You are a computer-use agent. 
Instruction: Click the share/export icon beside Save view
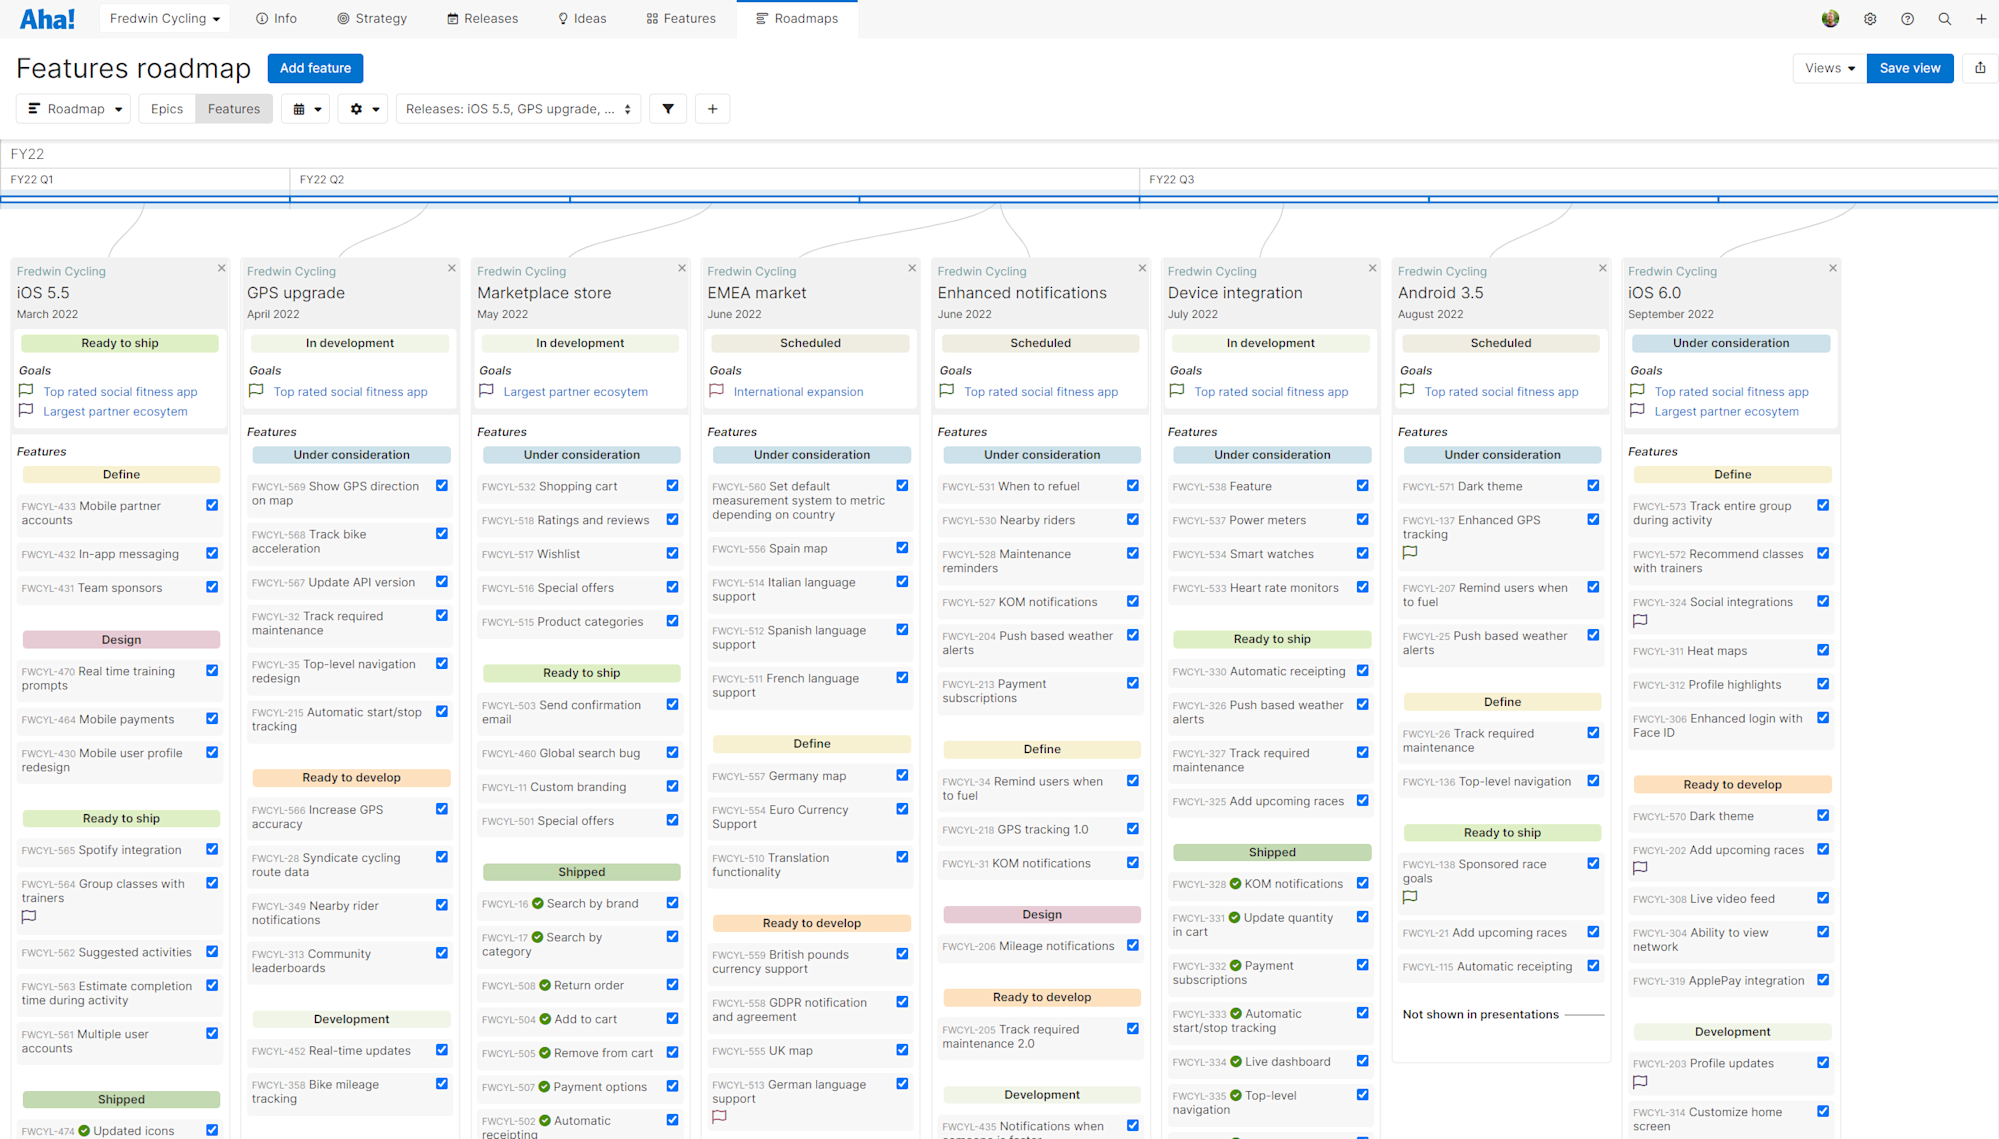1980,68
